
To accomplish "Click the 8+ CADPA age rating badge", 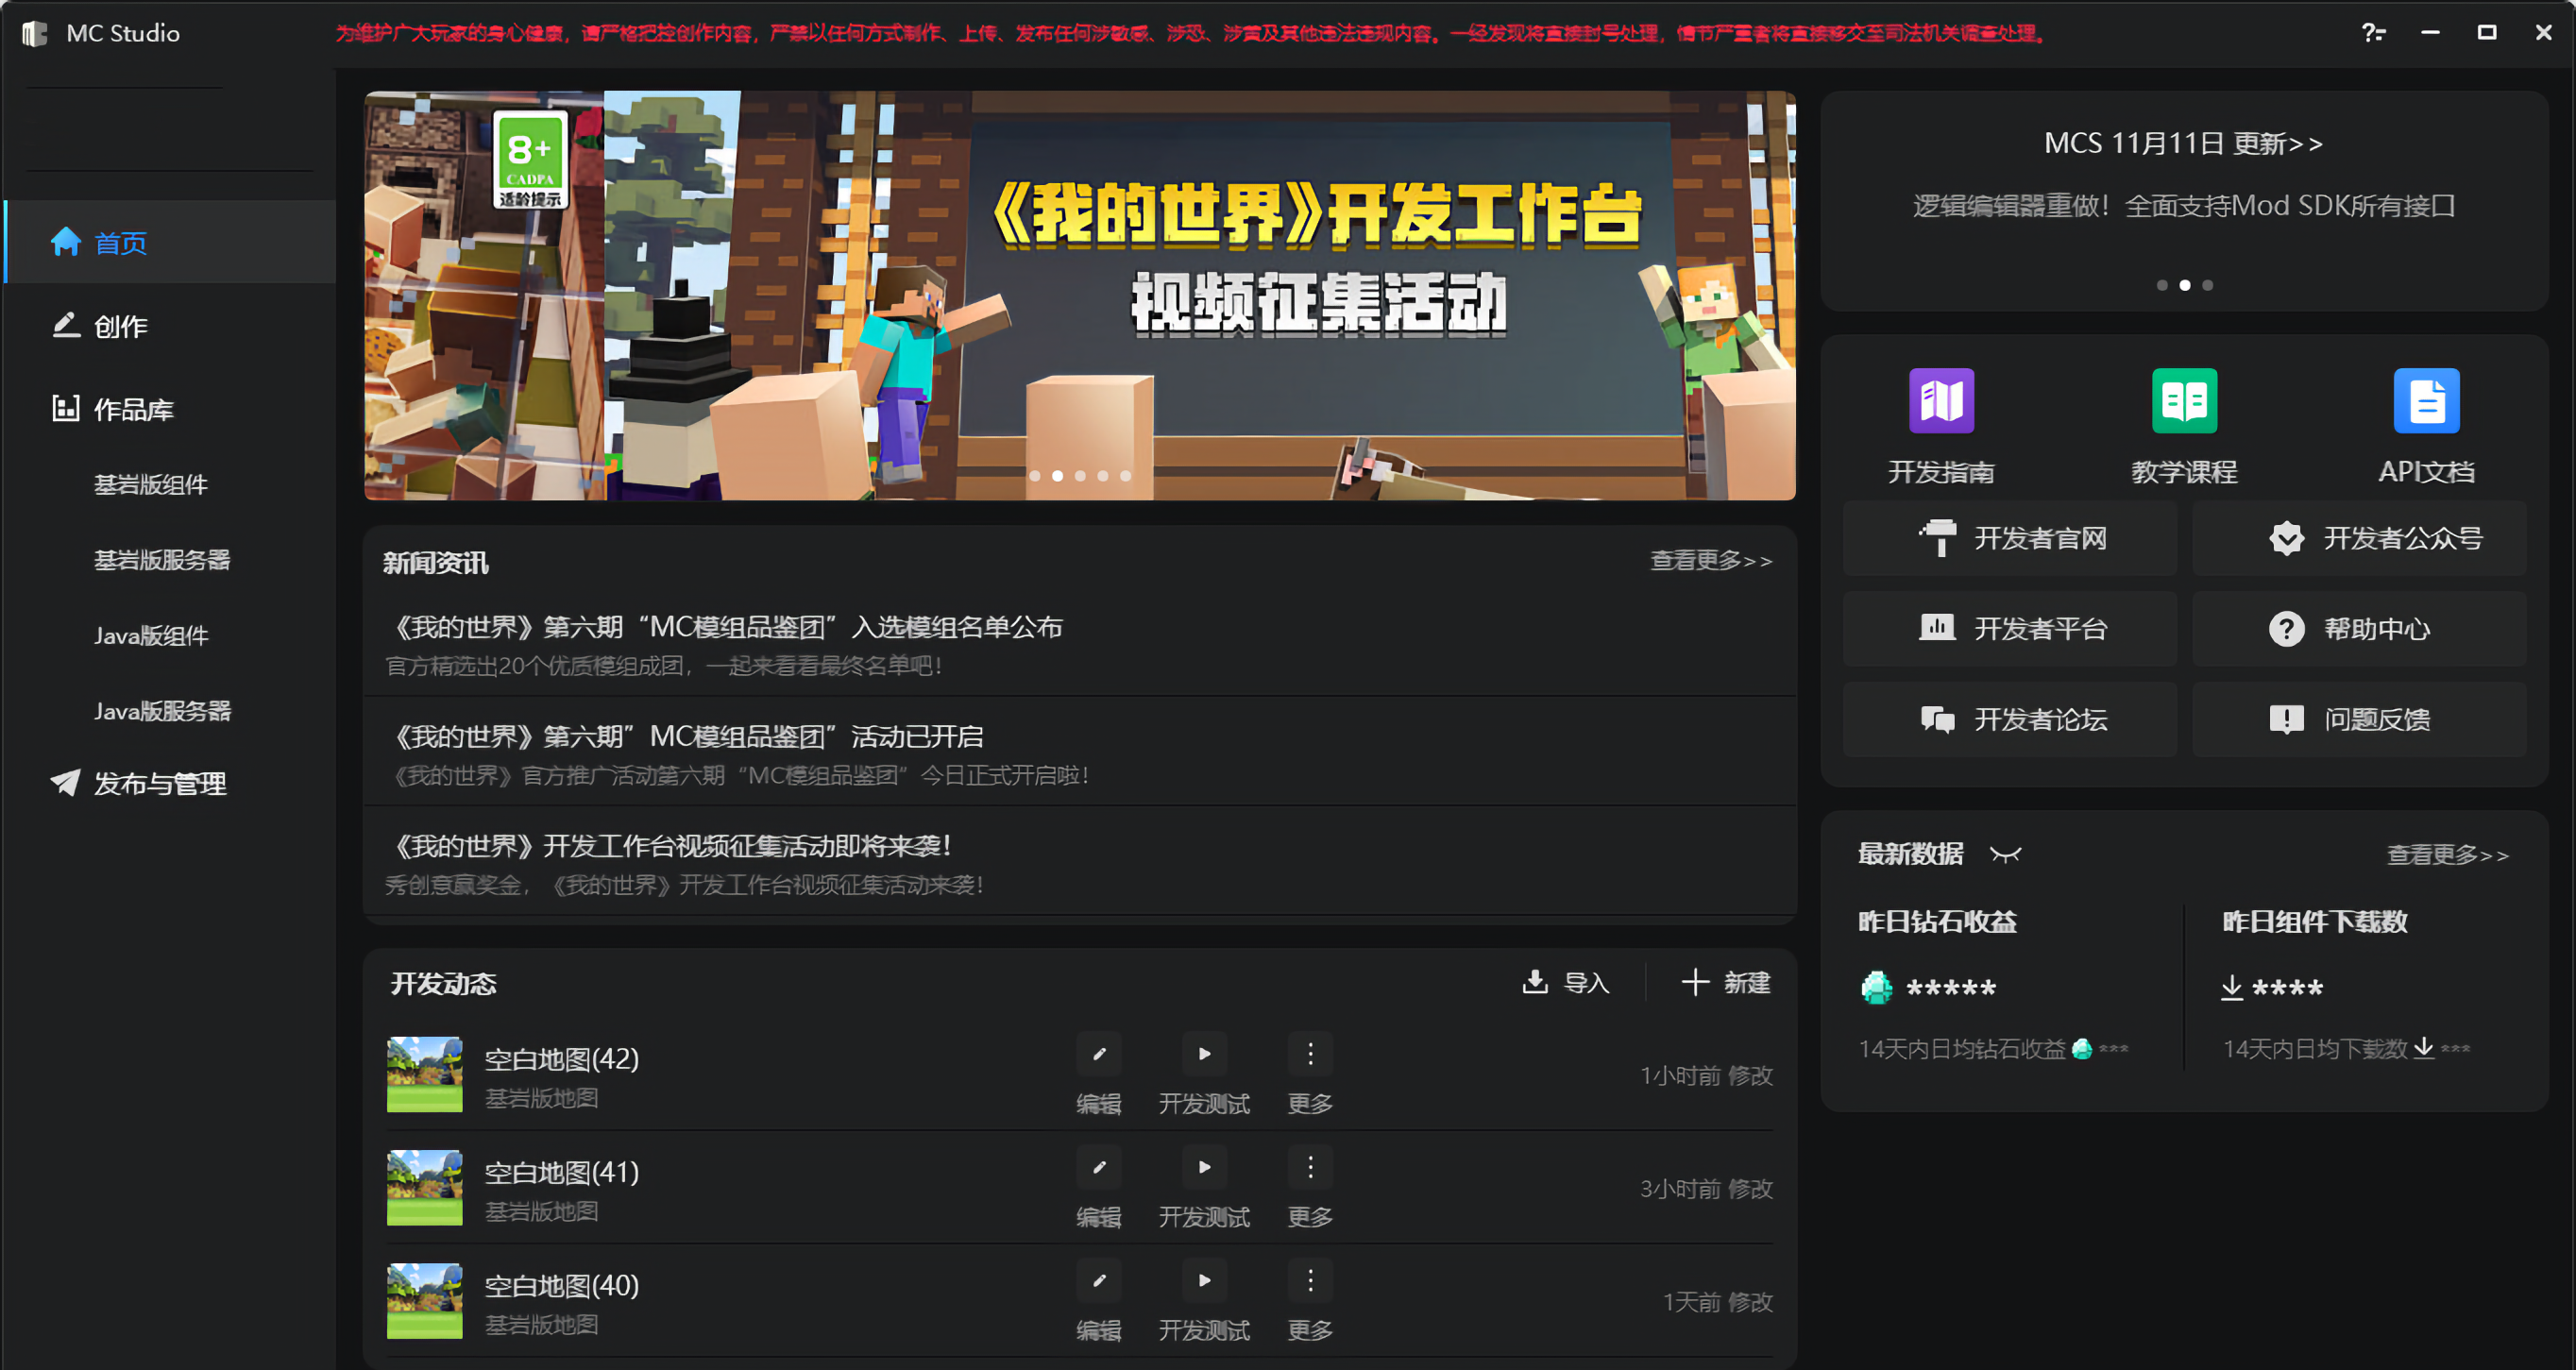I will coord(530,160).
